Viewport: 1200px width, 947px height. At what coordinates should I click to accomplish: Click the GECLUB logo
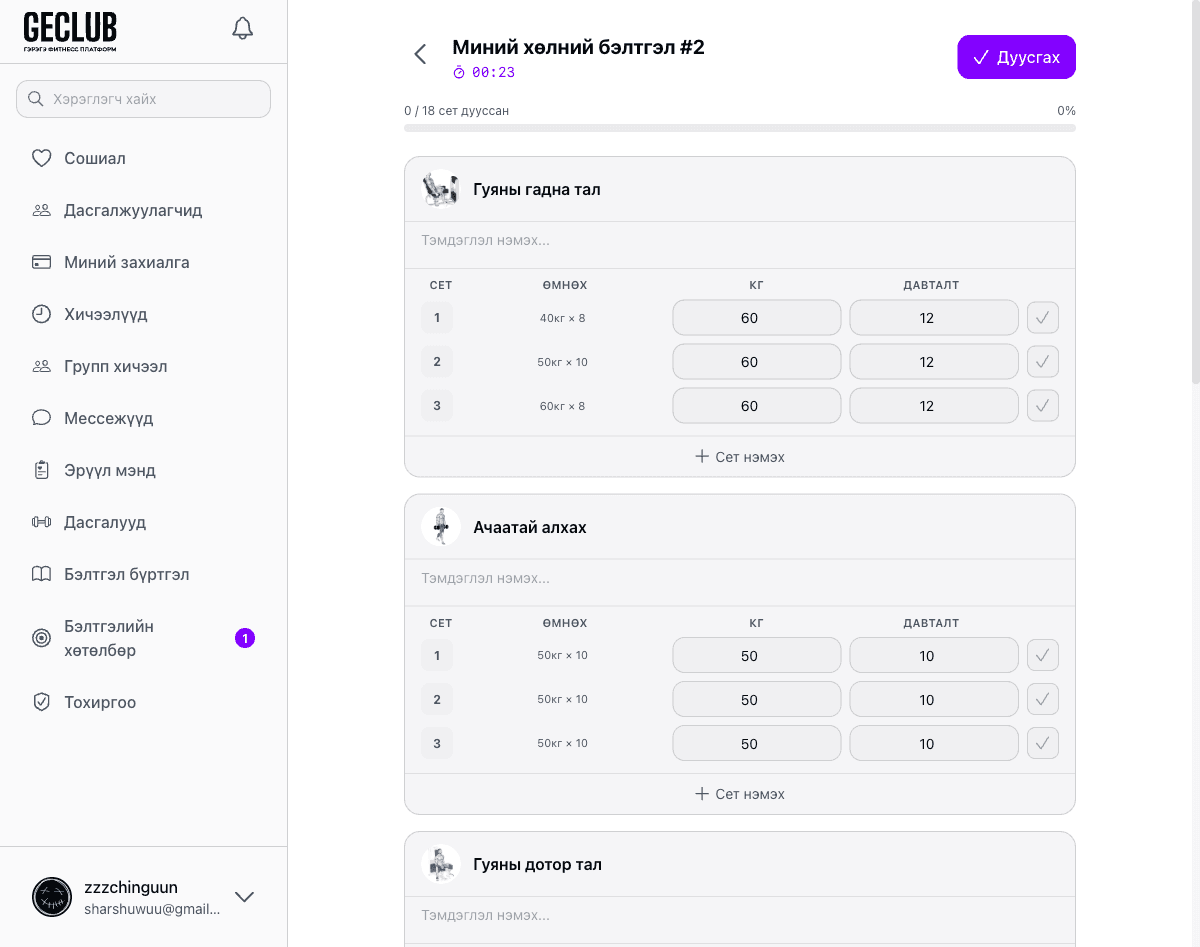[70, 32]
